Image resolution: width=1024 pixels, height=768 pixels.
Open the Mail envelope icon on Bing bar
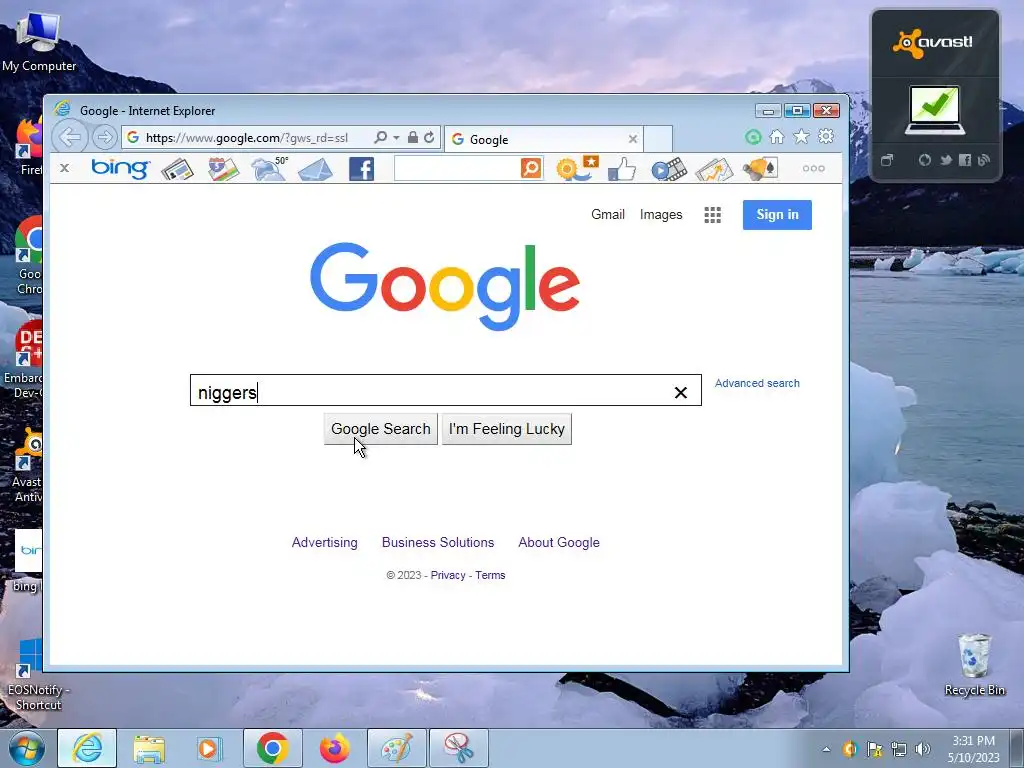pyautogui.click(x=315, y=170)
